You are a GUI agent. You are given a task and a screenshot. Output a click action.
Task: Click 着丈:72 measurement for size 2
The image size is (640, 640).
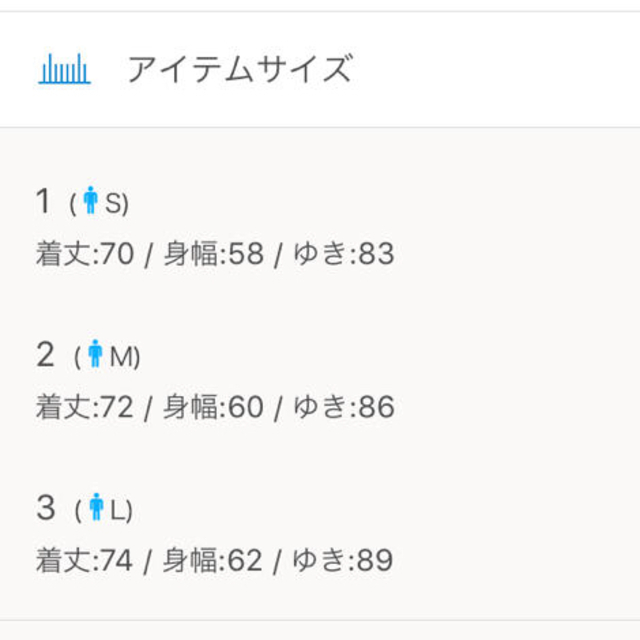click(85, 407)
